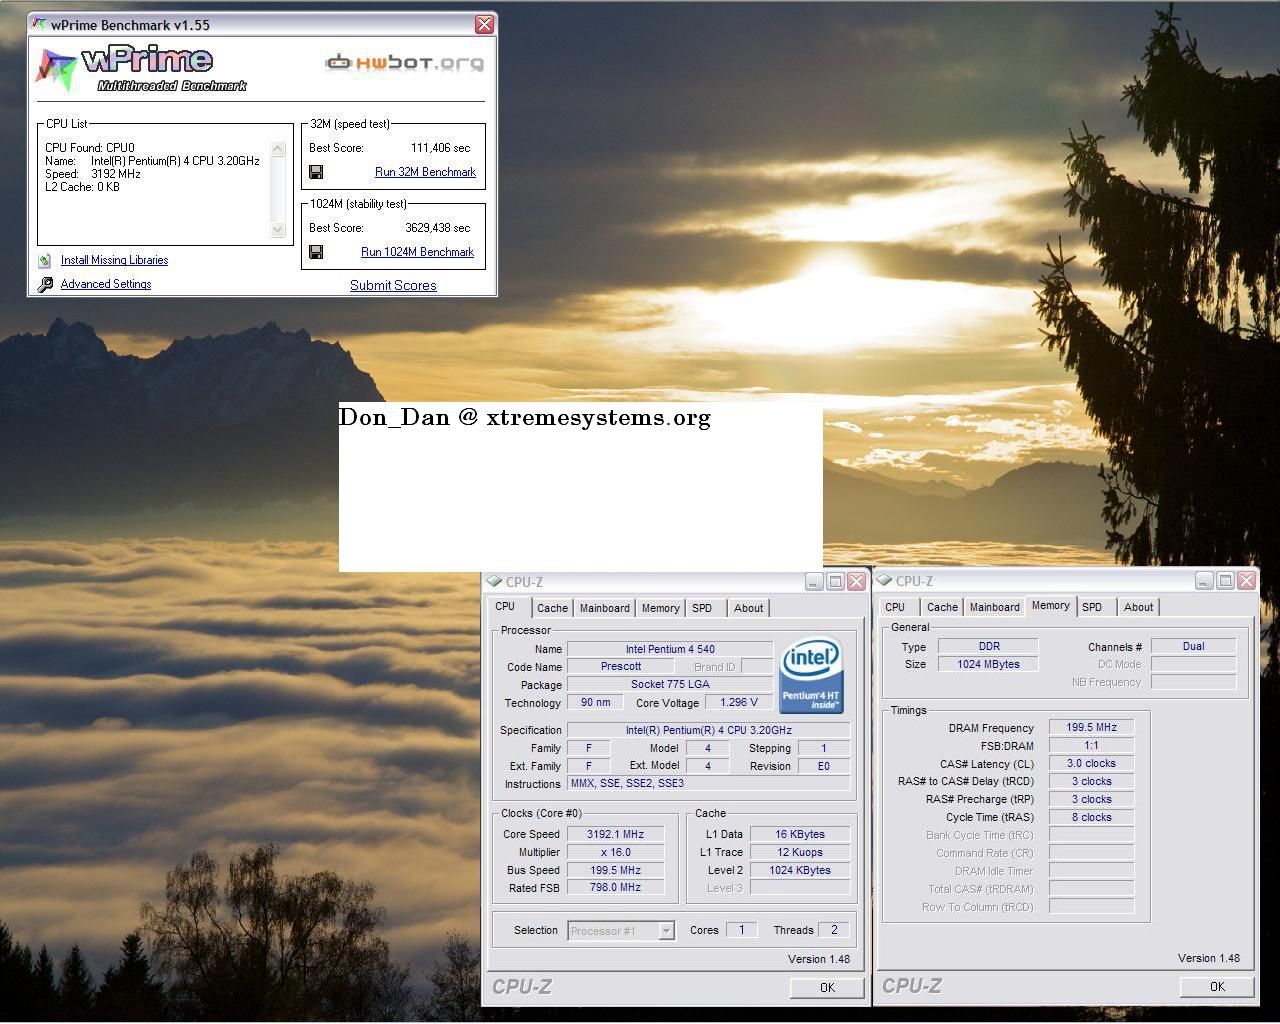Click 1024M Best Score 3629,438 sec
The image size is (1280, 1024).
coord(437,228)
